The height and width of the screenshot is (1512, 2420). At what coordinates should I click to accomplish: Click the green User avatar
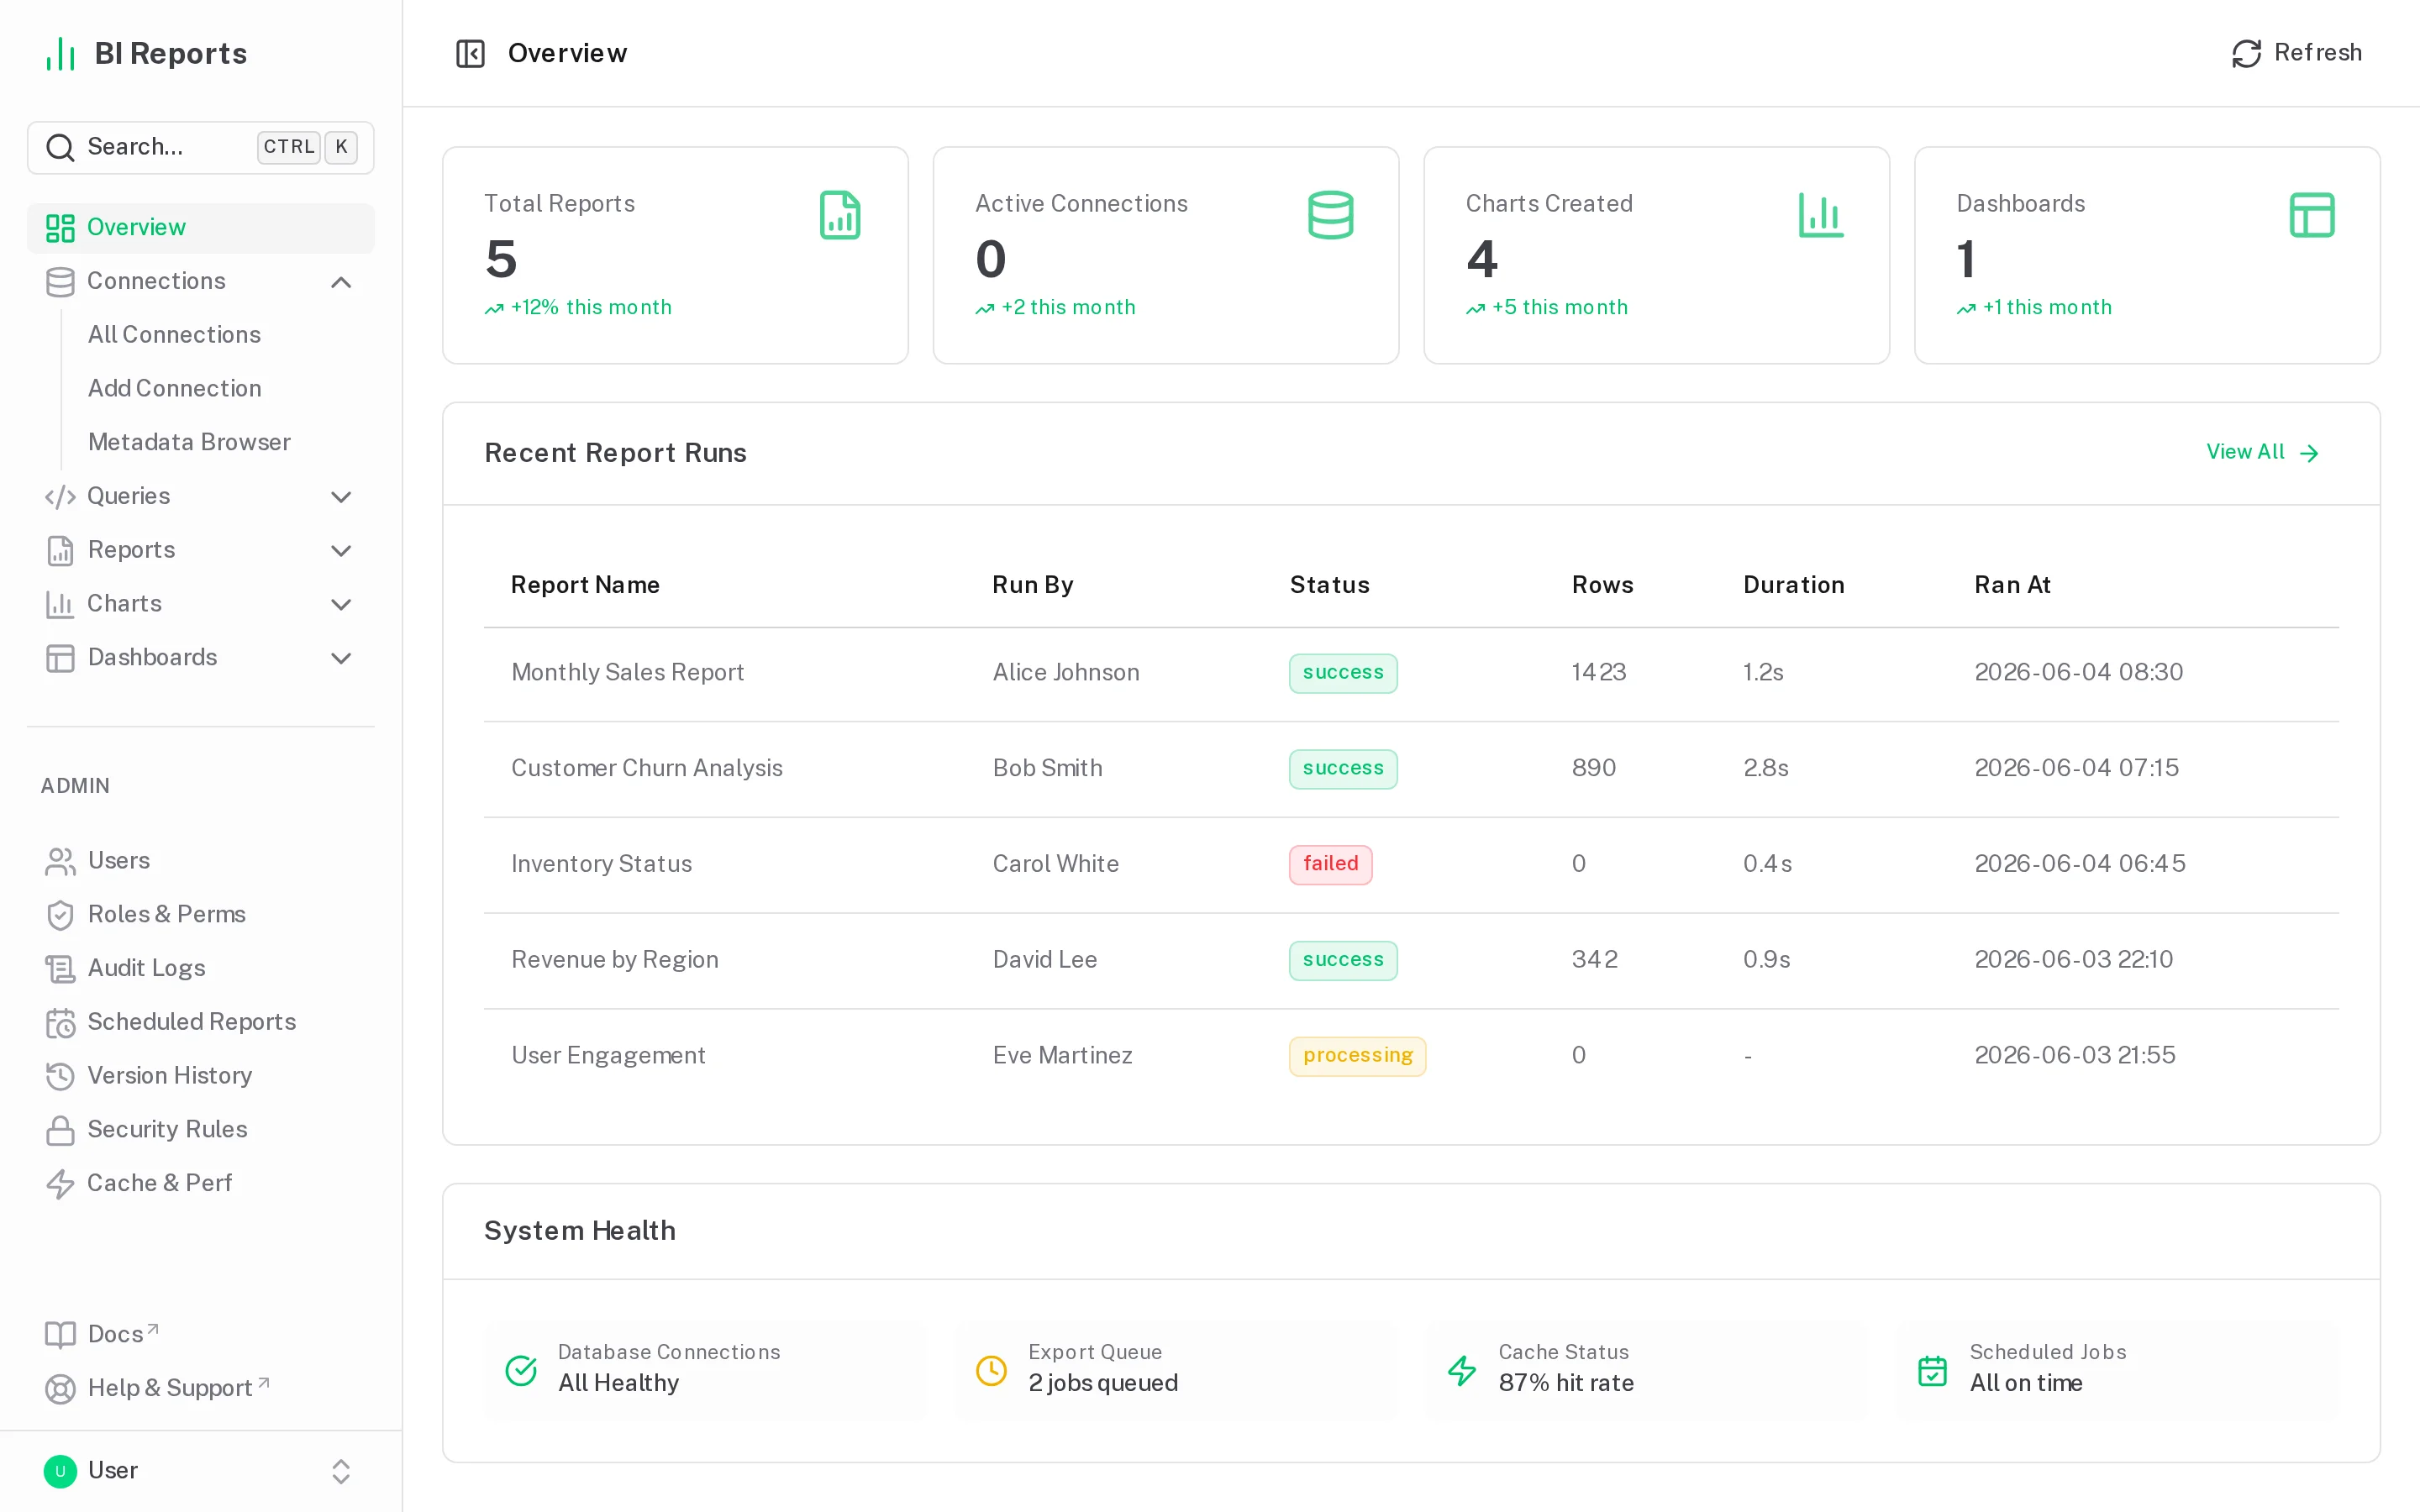tap(60, 1471)
